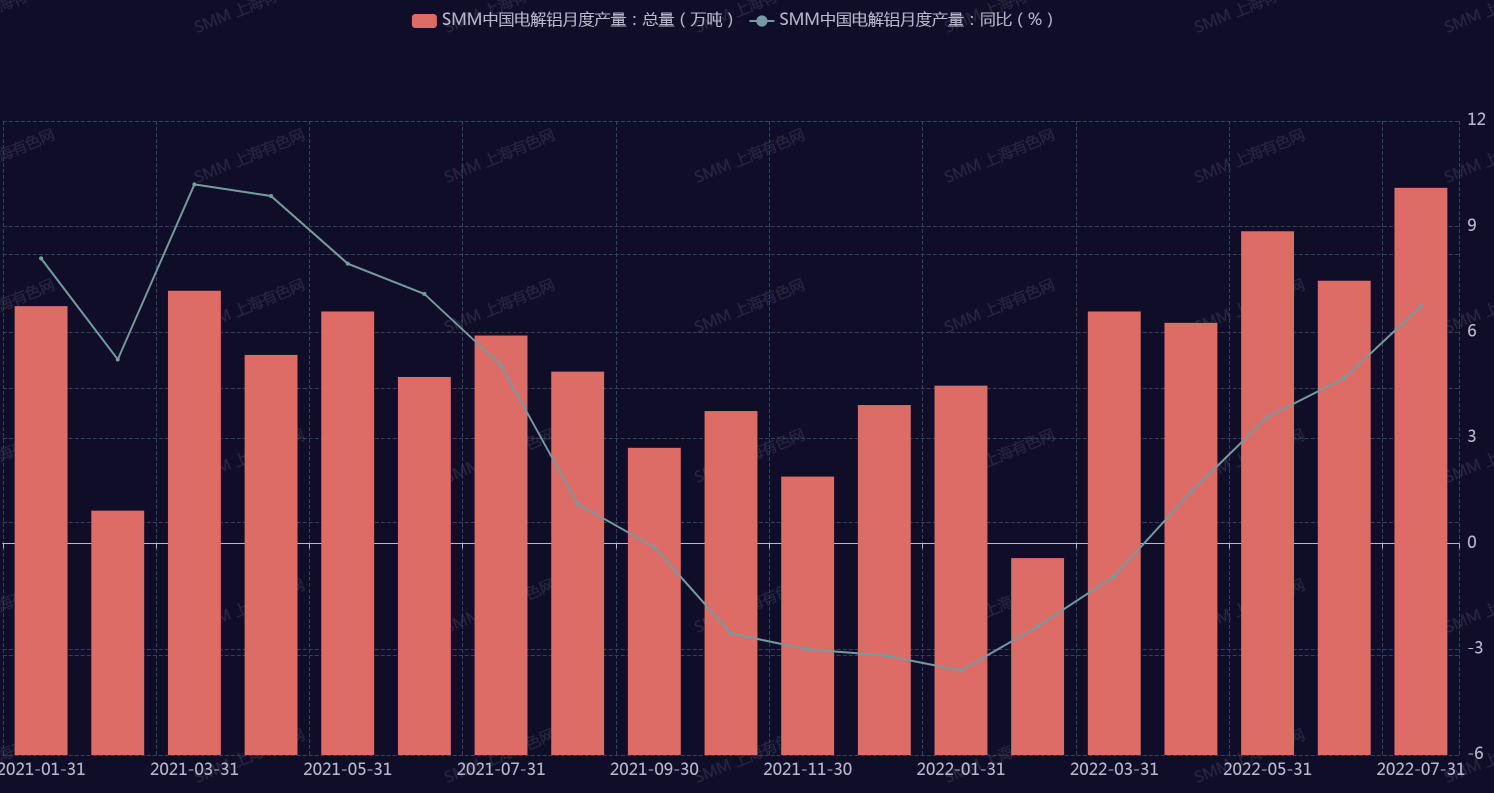This screenshot has width=1494, height=793.
Task: Select the bar for 2021-11-30
Action: coord(808,615)
